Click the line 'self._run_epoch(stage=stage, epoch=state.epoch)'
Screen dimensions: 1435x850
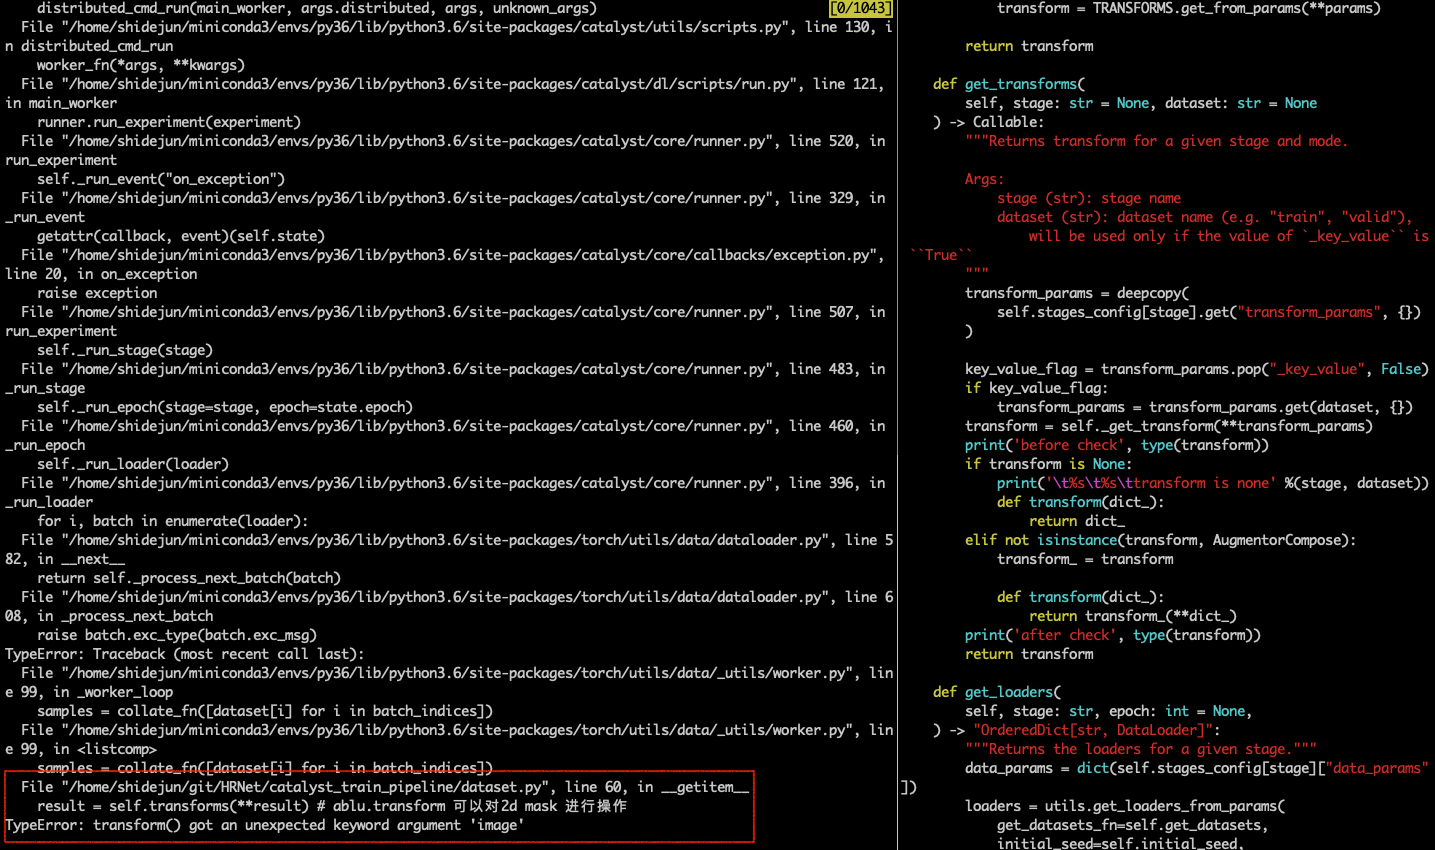coord(225,407)
